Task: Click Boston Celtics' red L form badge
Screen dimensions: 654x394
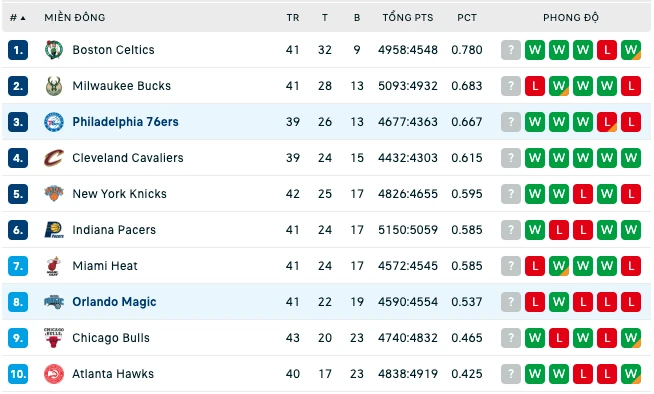Action: 607,50
